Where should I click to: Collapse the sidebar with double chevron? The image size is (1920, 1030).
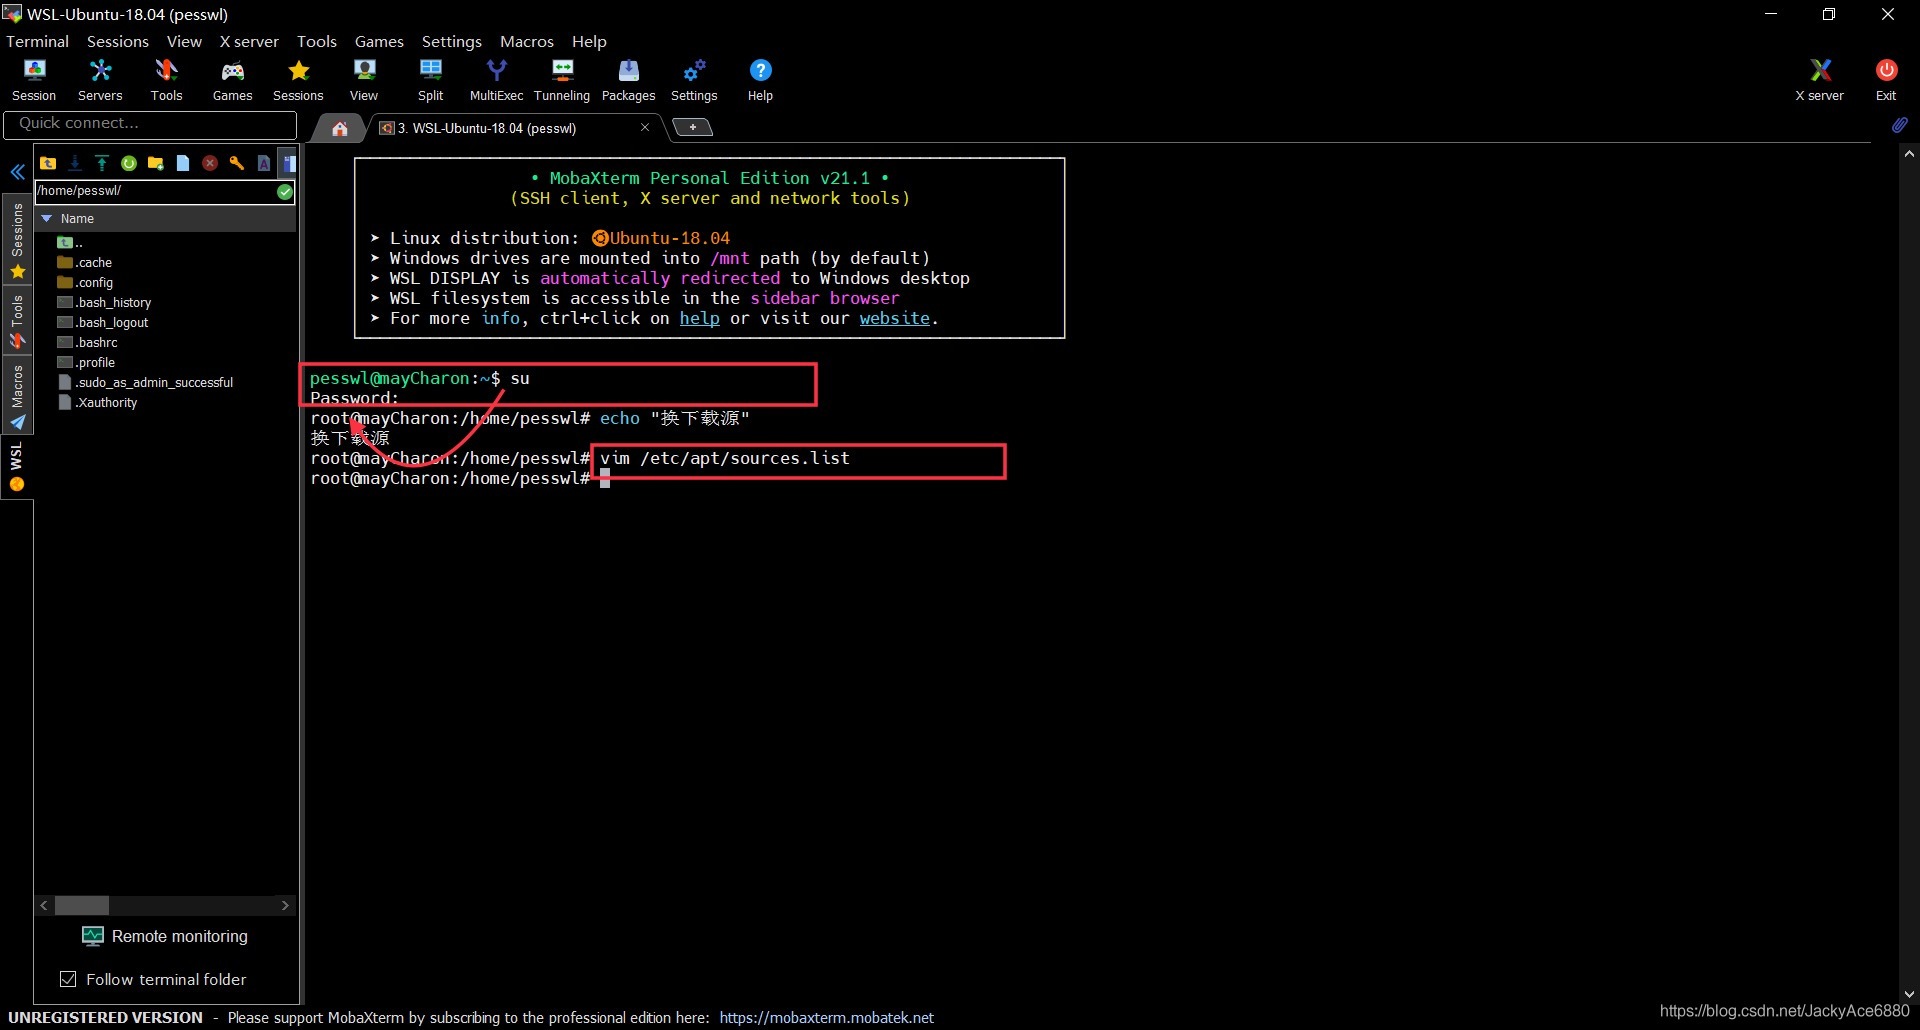[x=18, y=172]
